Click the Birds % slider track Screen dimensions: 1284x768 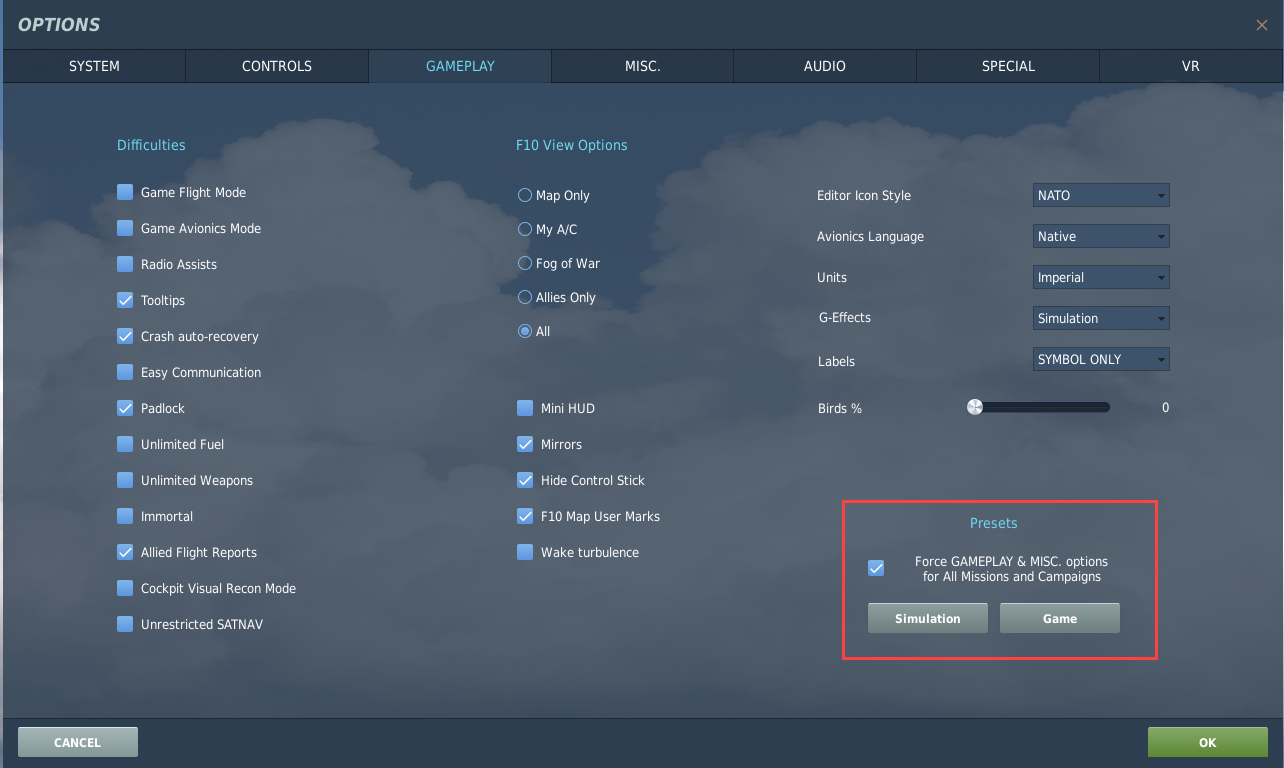click(1040, 407)
